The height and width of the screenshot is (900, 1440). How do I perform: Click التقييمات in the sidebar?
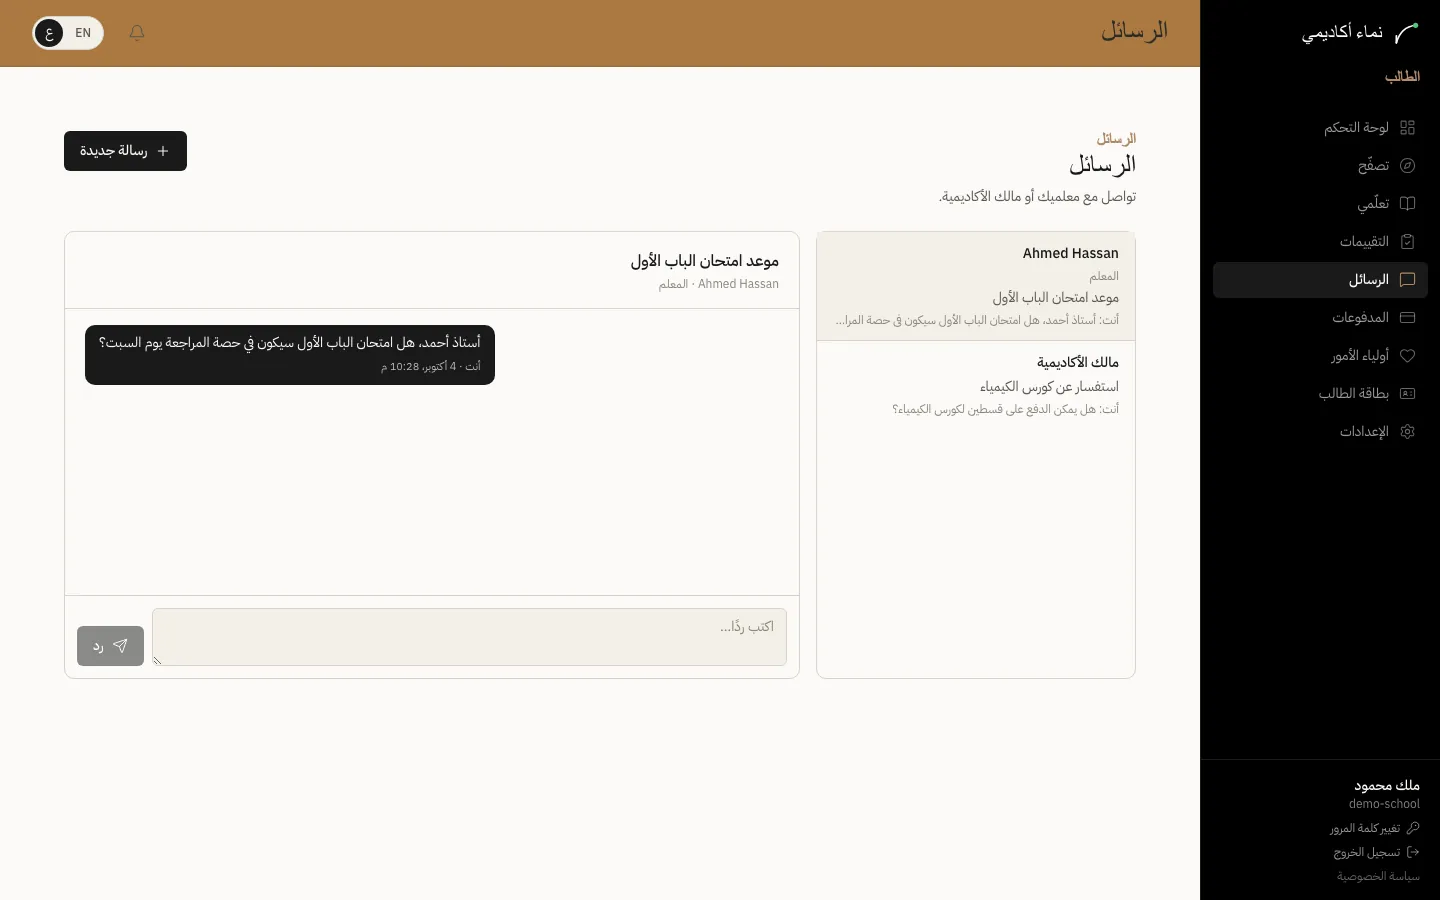tap(1320, 242)
